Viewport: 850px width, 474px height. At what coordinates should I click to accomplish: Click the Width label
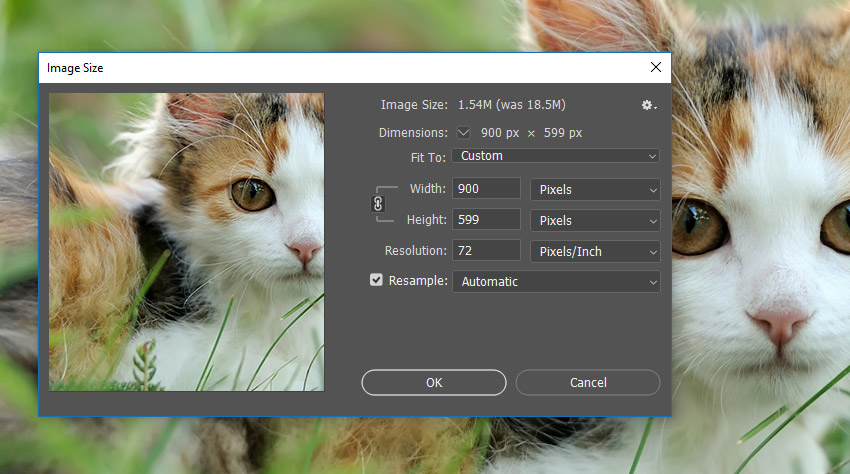pyautogui.click(x=427, y=189)
